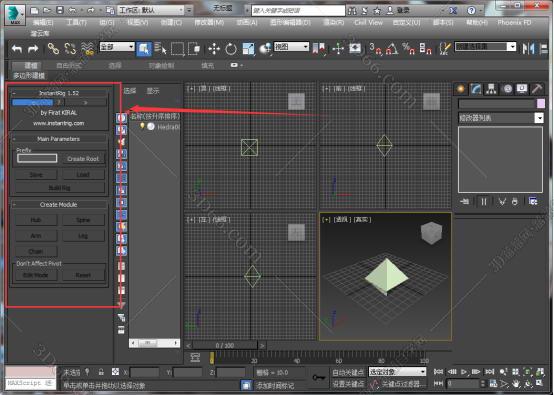Open the Utilities hammer panel tab

click(537, 89)
